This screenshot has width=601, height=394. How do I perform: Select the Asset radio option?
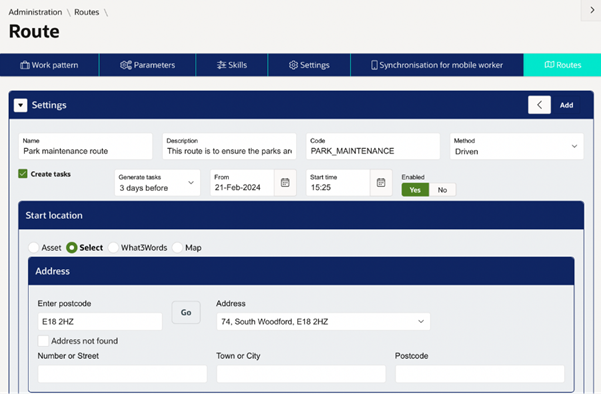pyautogui.click(x=34, y=248)
